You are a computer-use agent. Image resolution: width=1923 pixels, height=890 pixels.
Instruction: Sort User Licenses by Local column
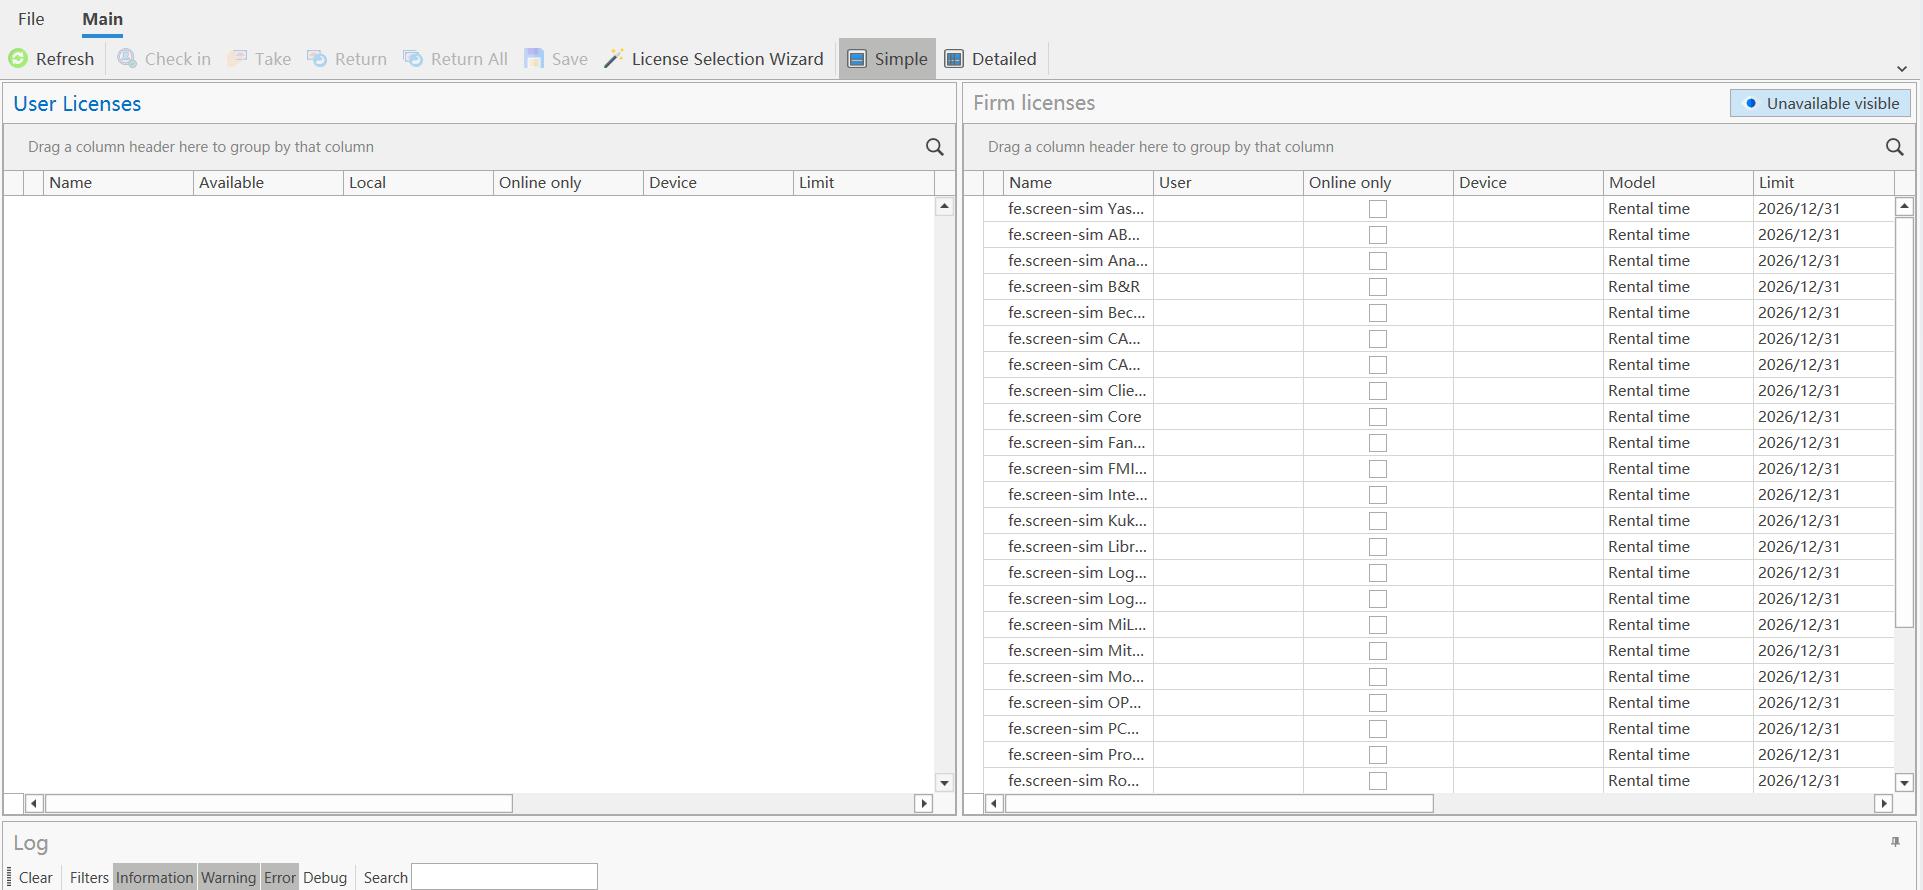418,183
